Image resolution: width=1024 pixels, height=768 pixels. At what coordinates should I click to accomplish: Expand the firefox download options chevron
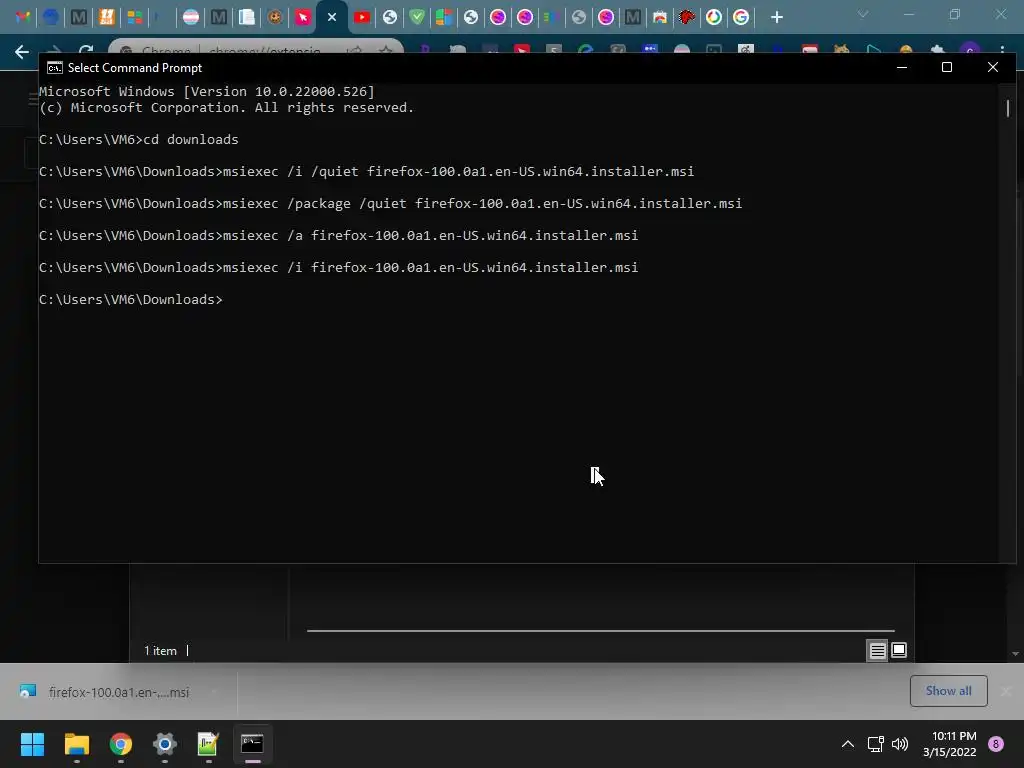[214, 692]
